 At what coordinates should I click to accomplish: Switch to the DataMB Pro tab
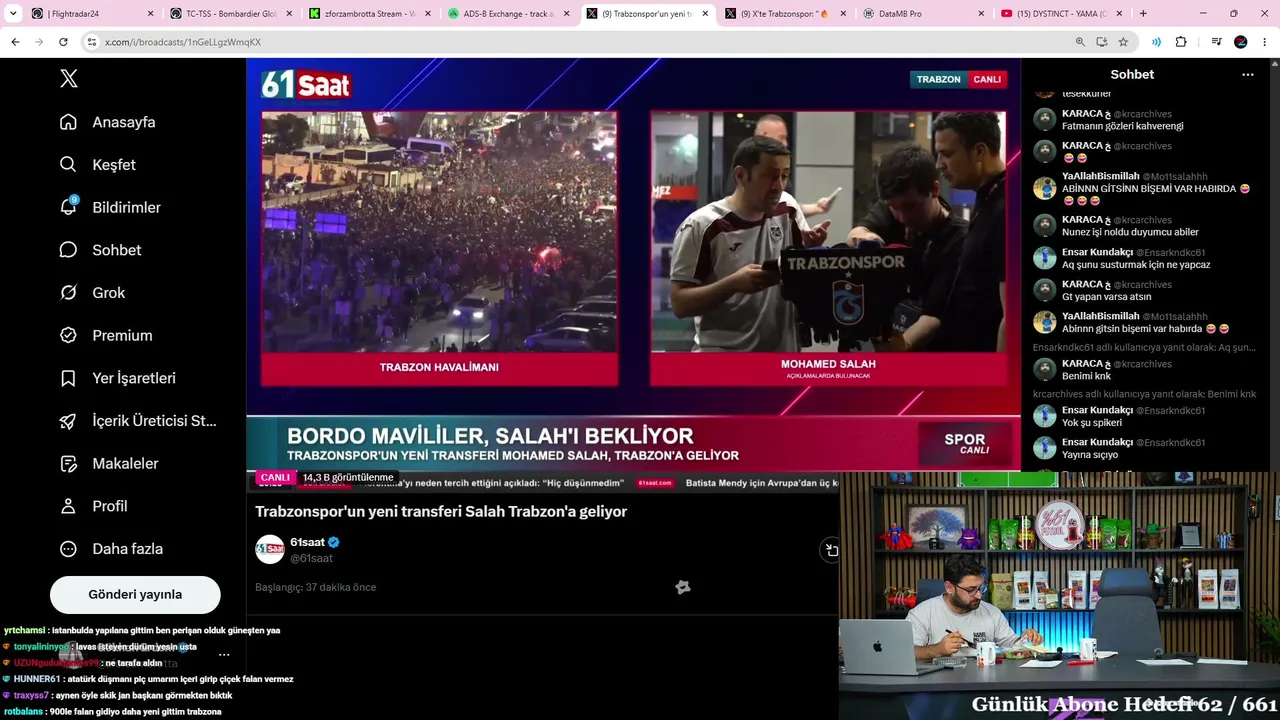tap(922, 14)
